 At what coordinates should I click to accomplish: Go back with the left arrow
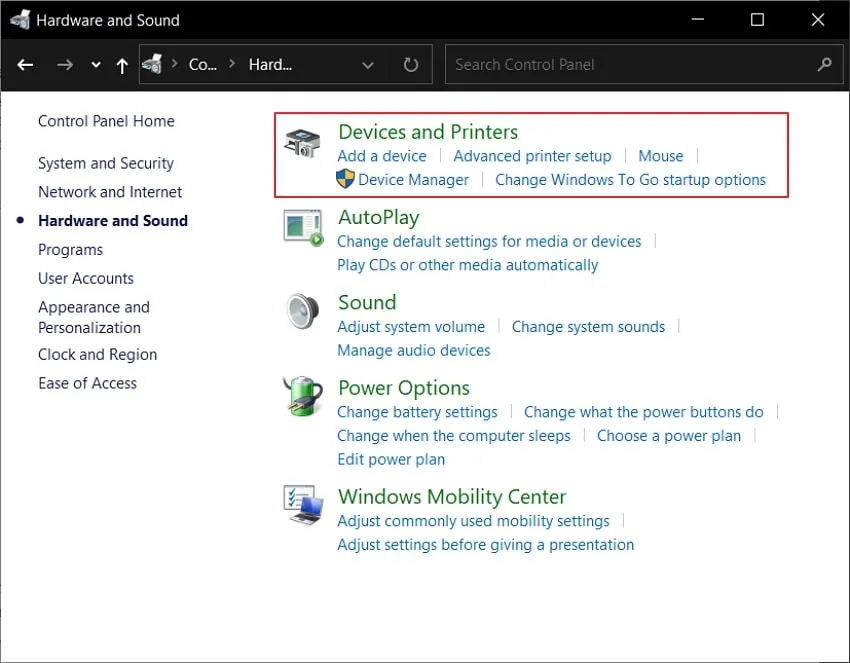[x=25, y=65]
